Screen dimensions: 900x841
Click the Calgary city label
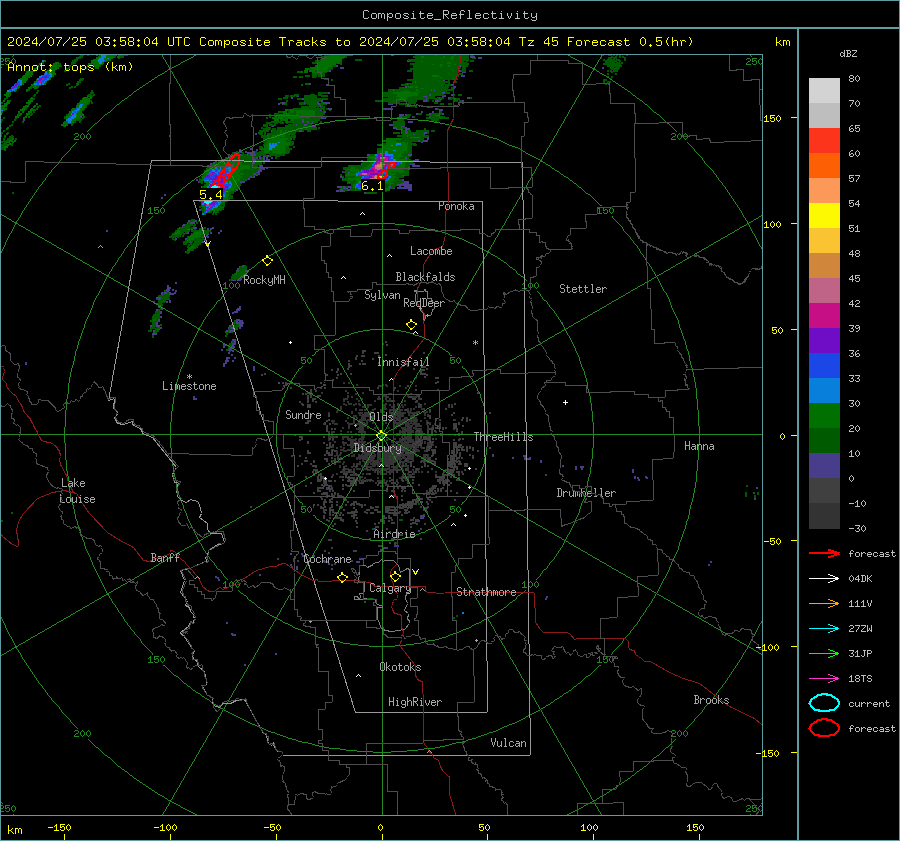coord(390,588)
